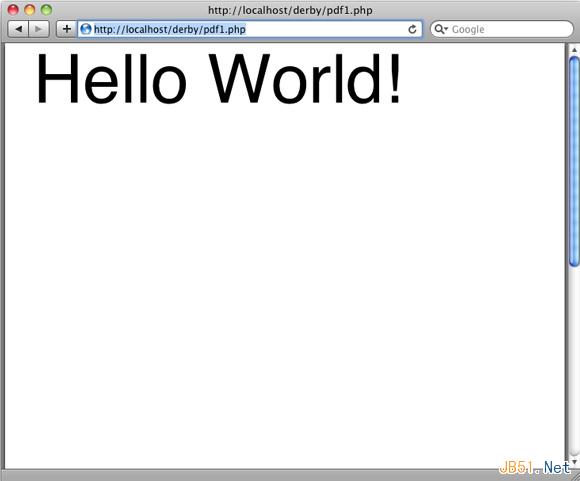The width and height of the screenshot is (580, 481).
Task: Add a bookmark with the plus button
Action: (x=67, y=29)
